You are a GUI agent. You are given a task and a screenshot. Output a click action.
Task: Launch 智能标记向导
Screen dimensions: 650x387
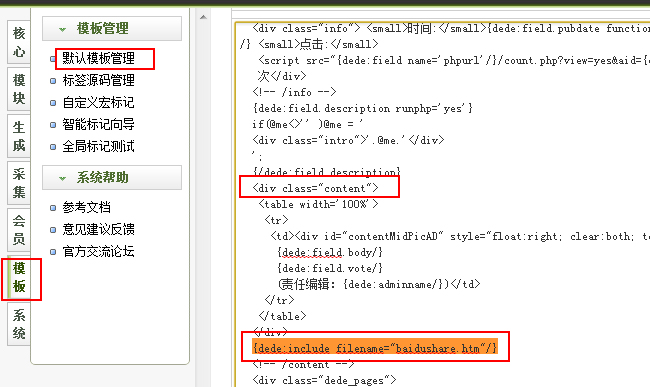tap(98, 124)
